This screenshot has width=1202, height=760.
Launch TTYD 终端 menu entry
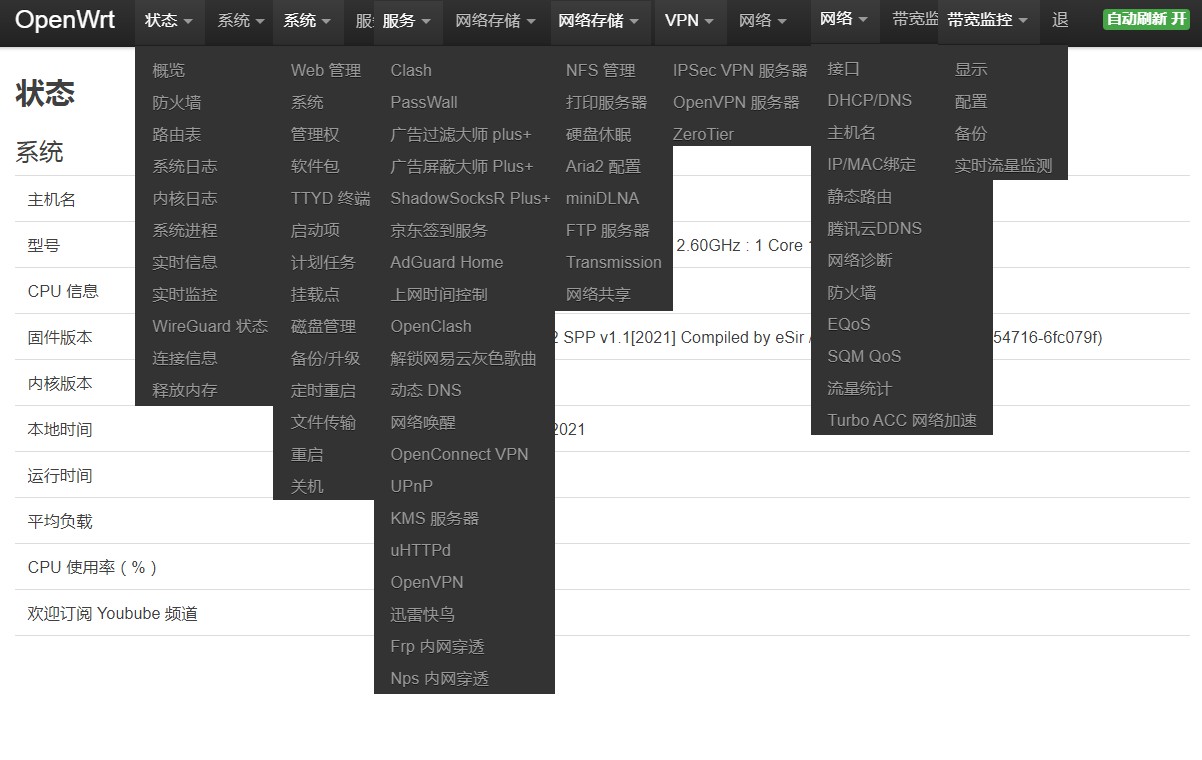tap(330, 198)
